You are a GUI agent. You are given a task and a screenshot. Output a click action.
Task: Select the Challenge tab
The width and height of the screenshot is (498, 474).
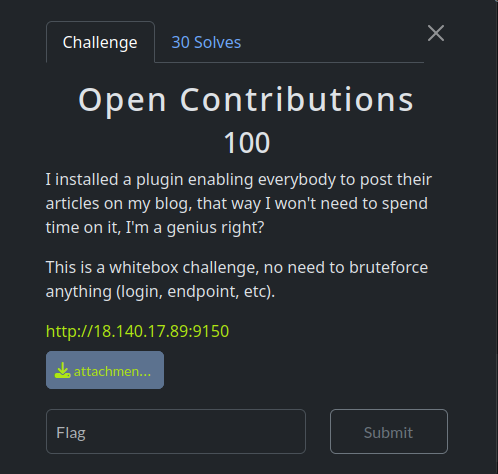pyautogui.click(x=100, y=42)
